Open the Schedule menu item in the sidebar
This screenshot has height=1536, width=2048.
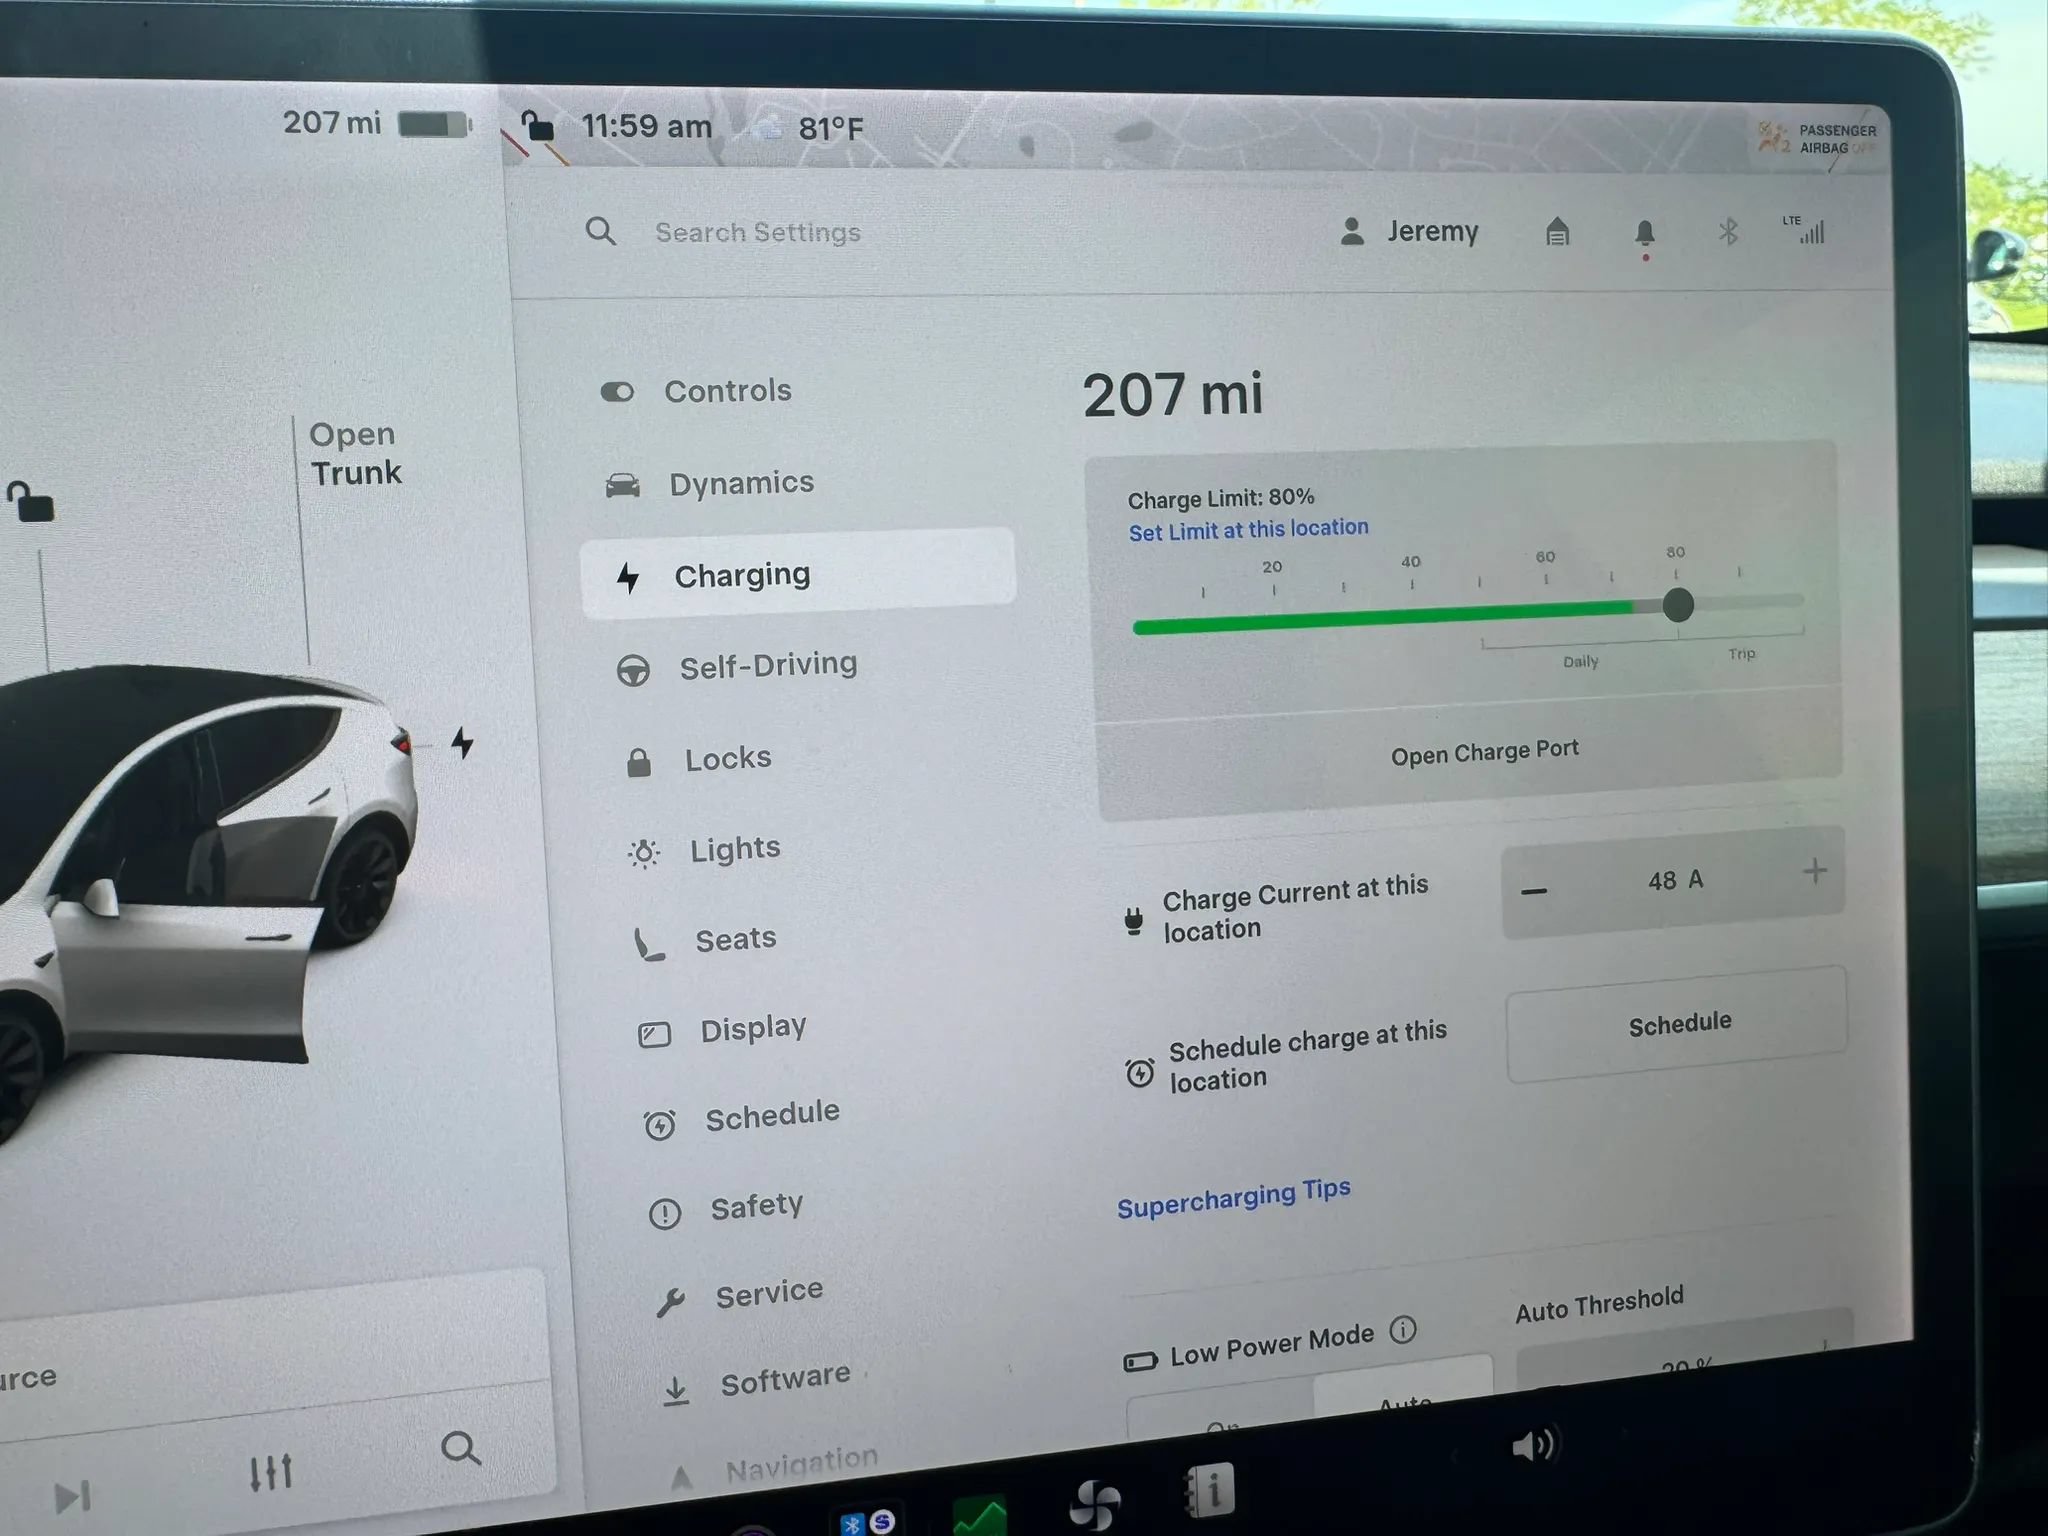(772, 1116)
